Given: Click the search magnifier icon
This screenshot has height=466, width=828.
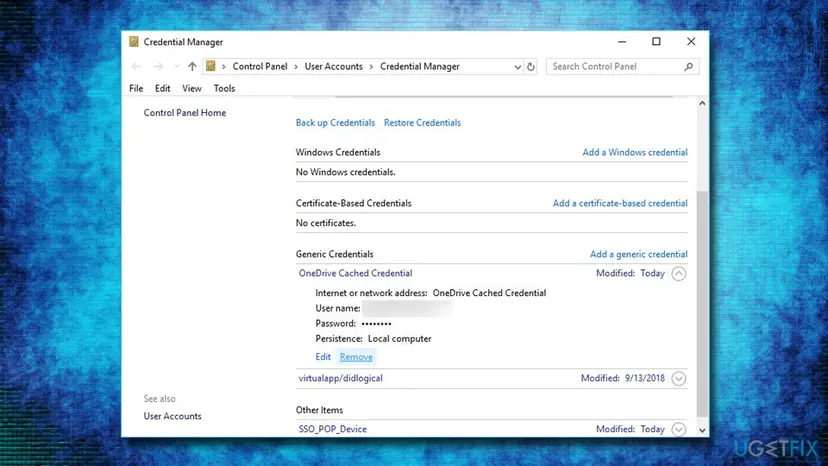Looking at the screenshot, I should point(689,67).
